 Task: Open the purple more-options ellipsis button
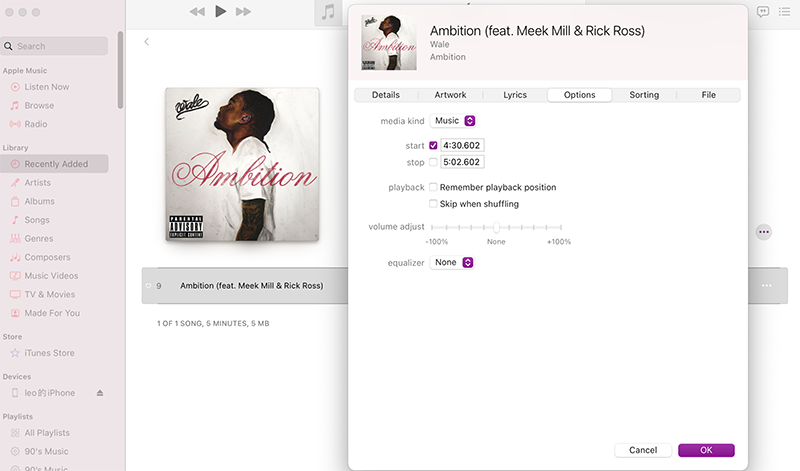click(764, 232)
